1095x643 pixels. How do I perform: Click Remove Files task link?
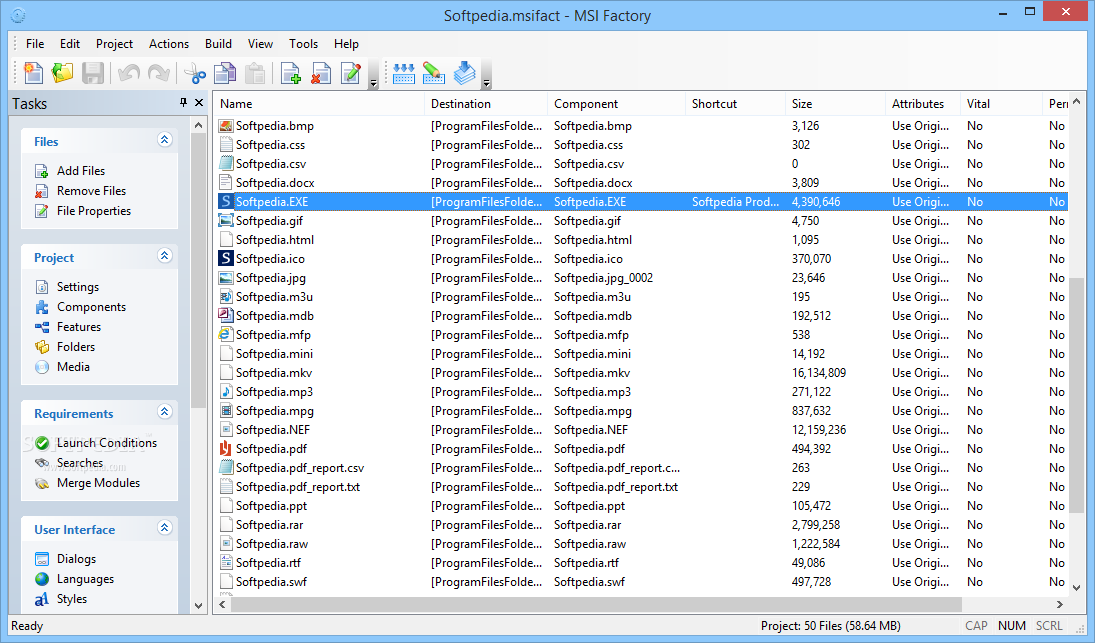click(x=91, y=191)
